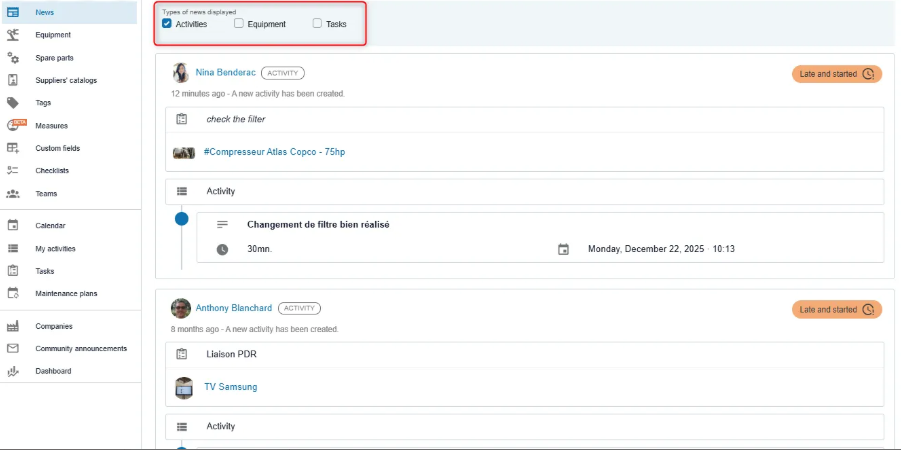Enable the Equipment news checkbox
This screenshot has height=450, width=901.
point(239,23)
